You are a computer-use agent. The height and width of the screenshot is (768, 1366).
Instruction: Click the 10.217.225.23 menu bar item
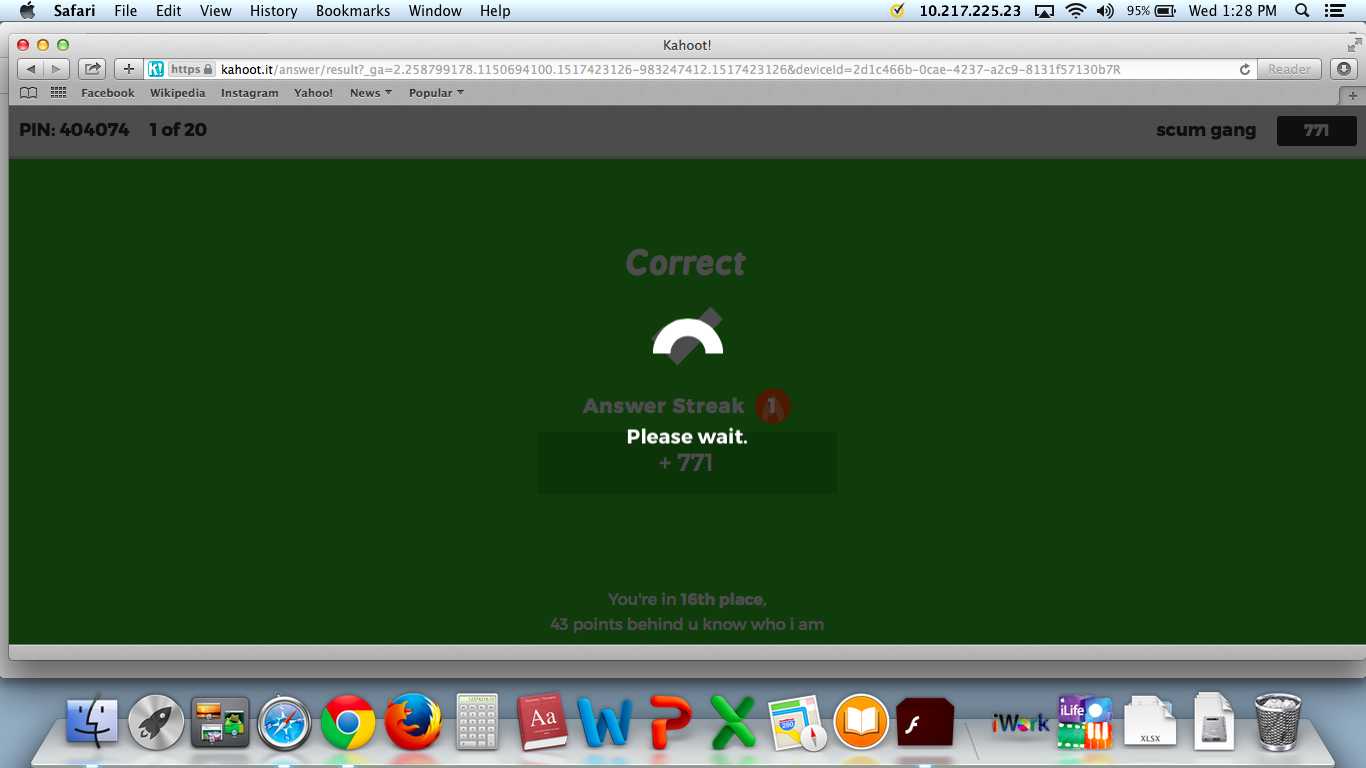pos(970,11)
